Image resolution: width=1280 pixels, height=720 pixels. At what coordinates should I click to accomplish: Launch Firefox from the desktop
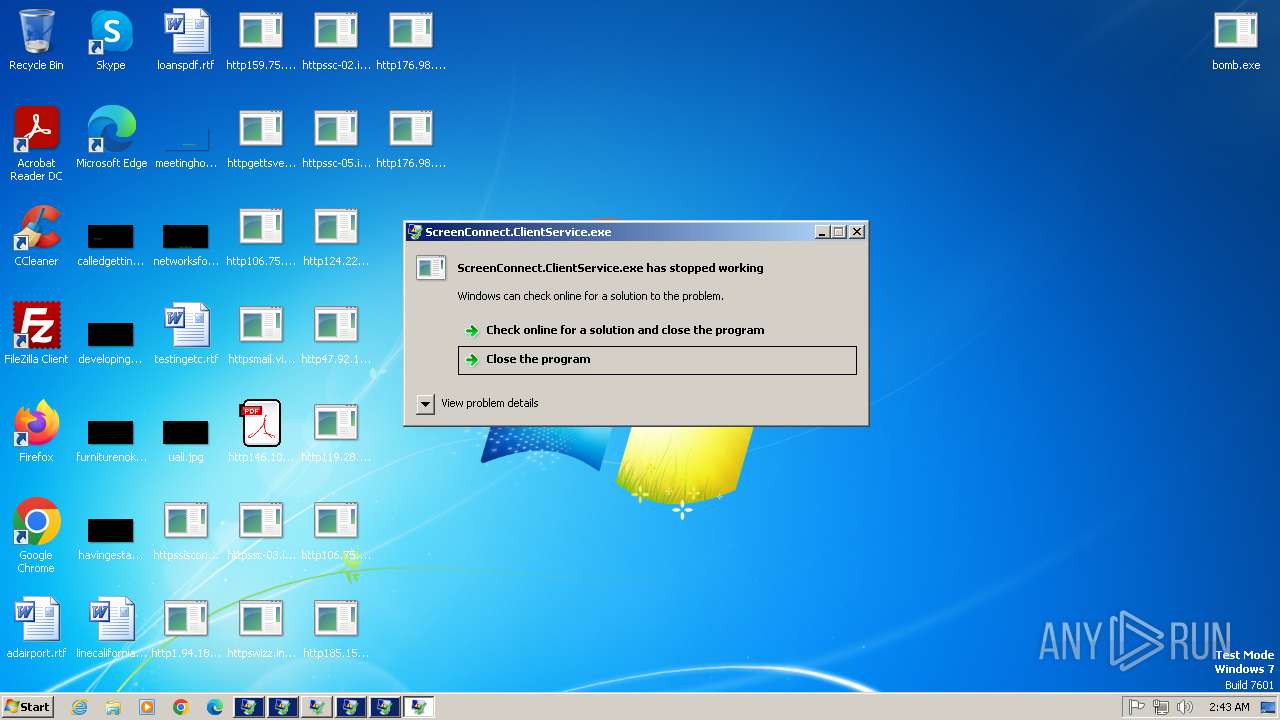click(36, 432)
